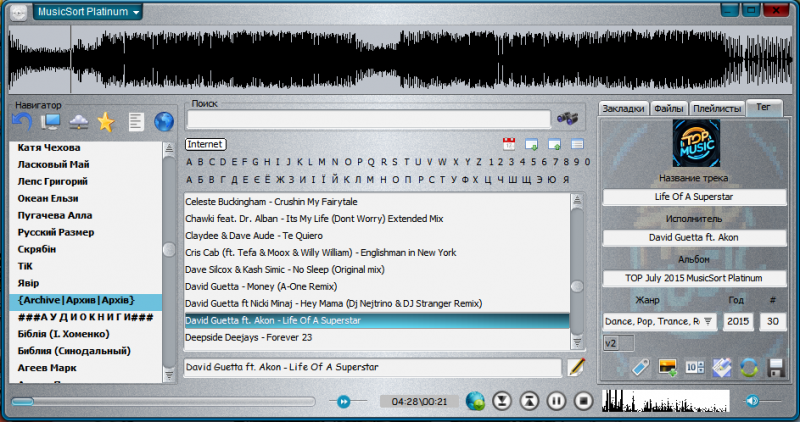Click the waveform display at the top
The image size is (800, 422).
(400, 59)
